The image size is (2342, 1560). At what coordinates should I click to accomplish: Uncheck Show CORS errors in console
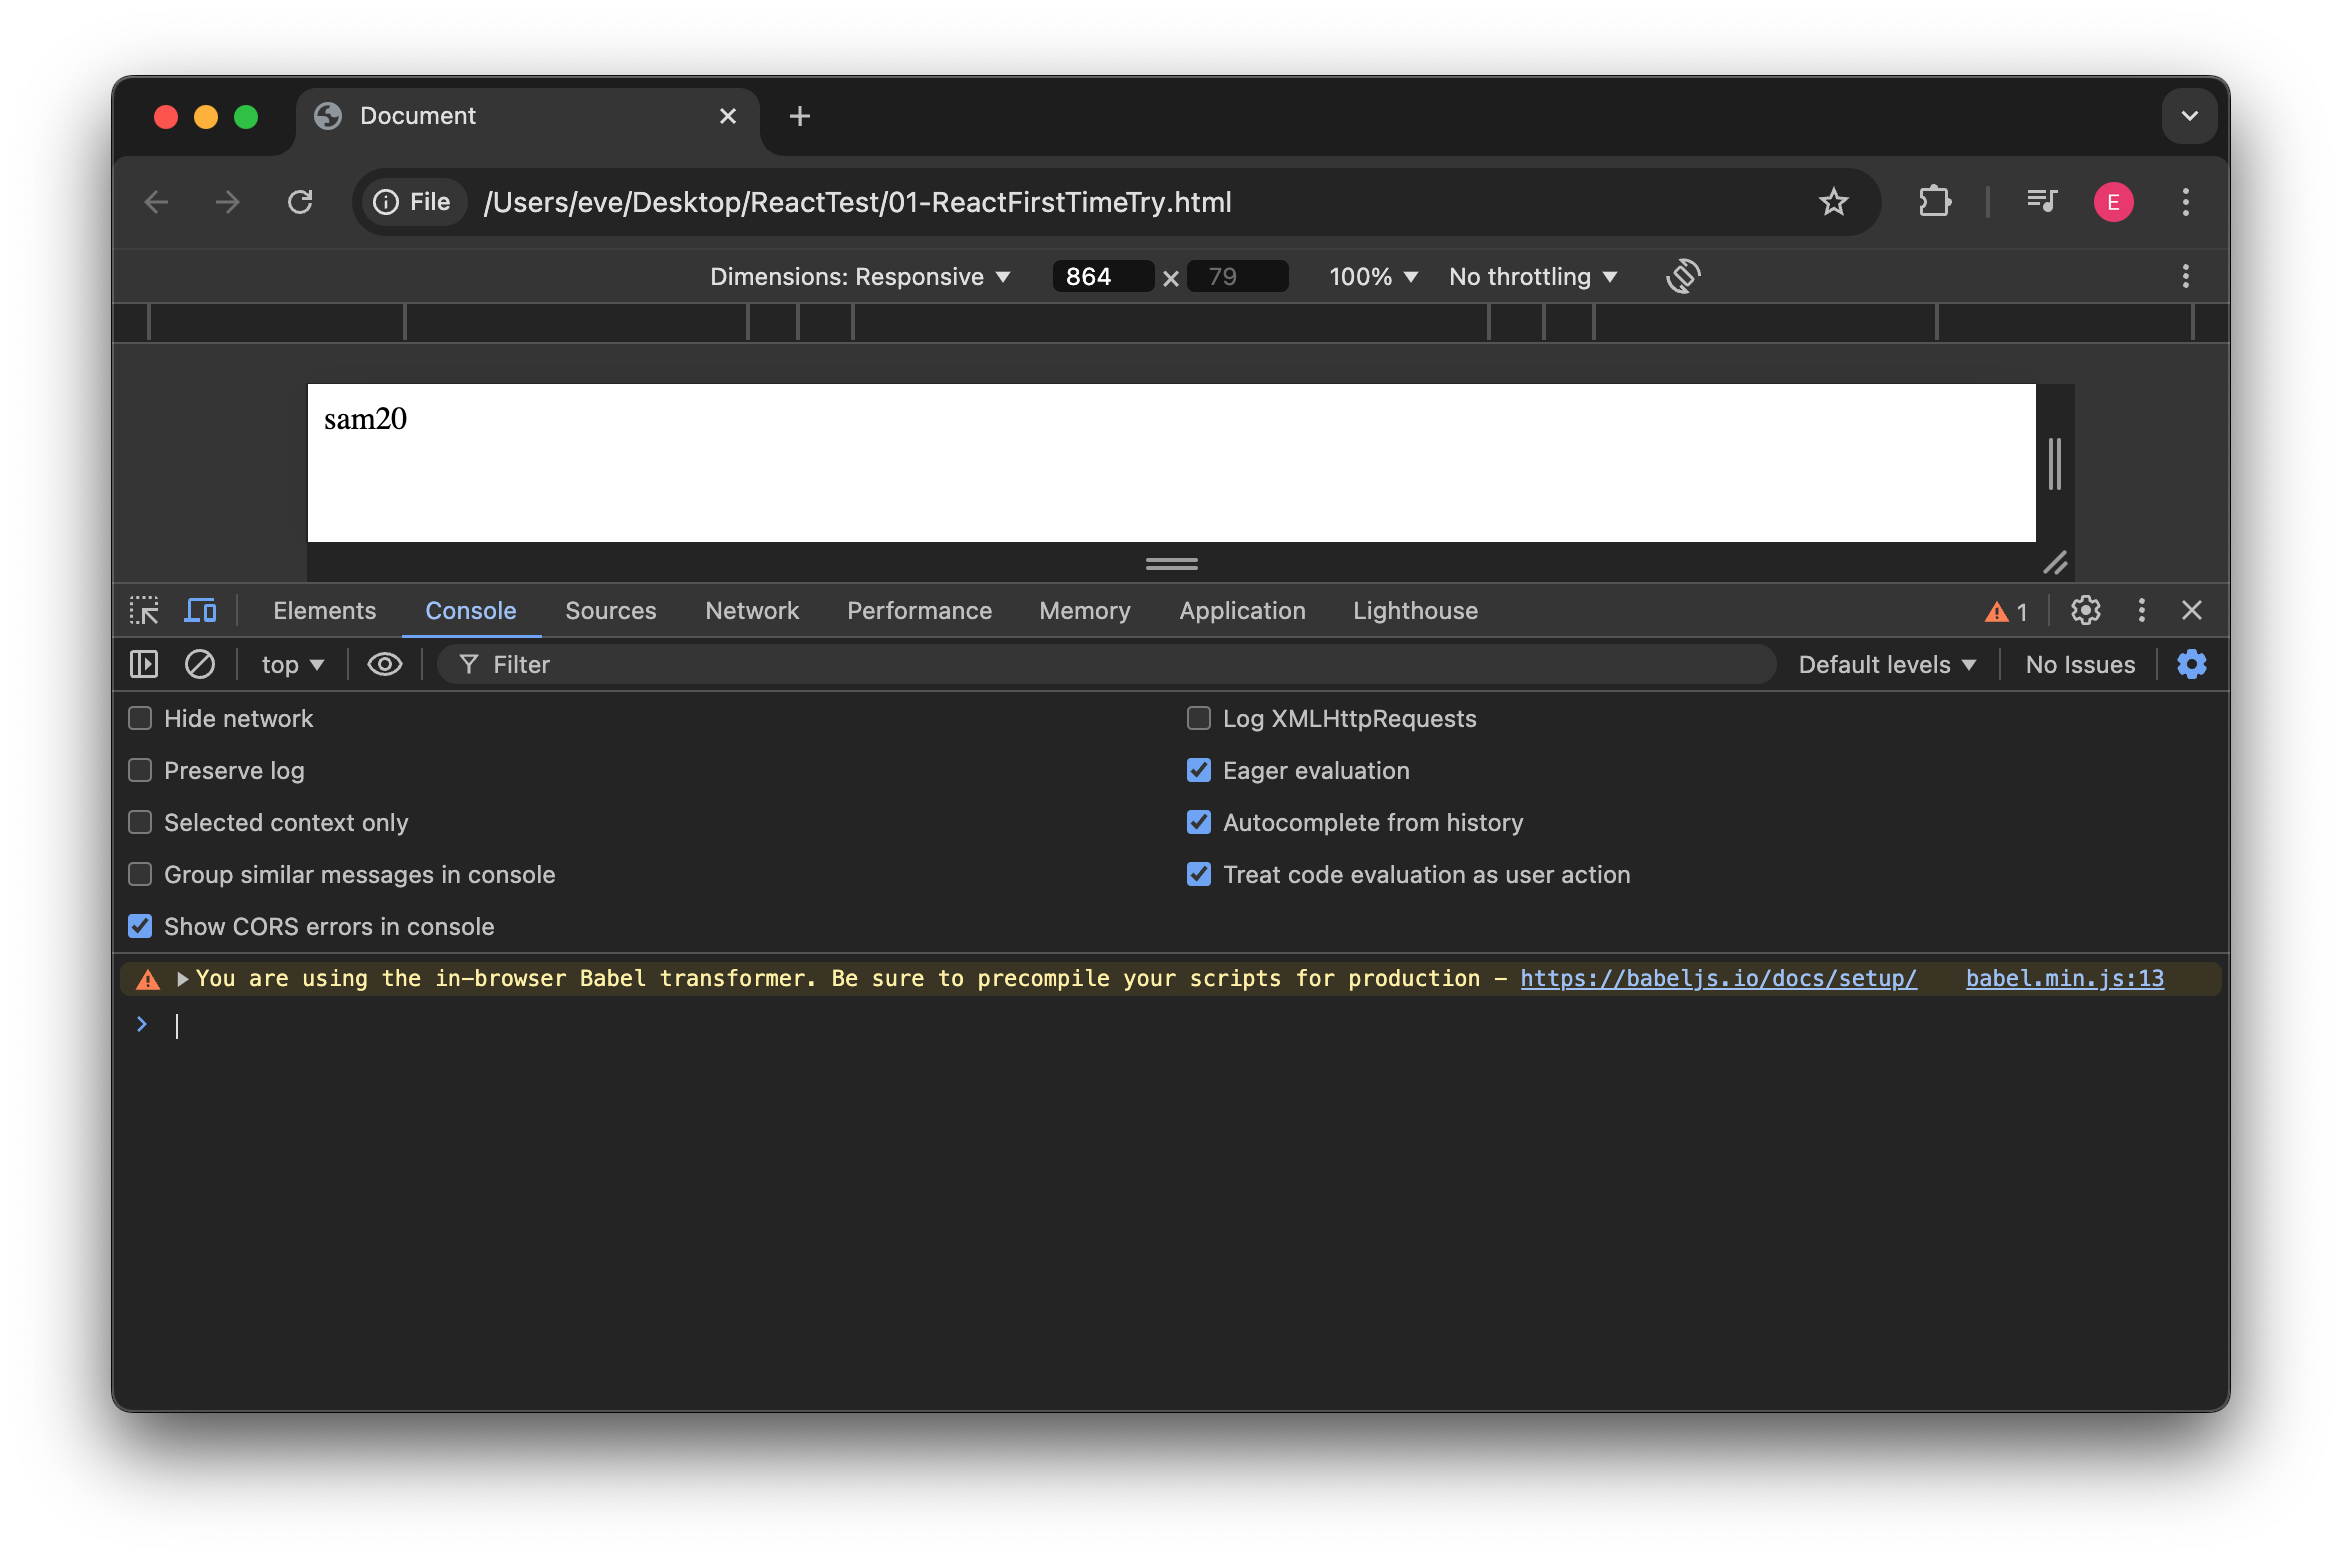(139, 926)
